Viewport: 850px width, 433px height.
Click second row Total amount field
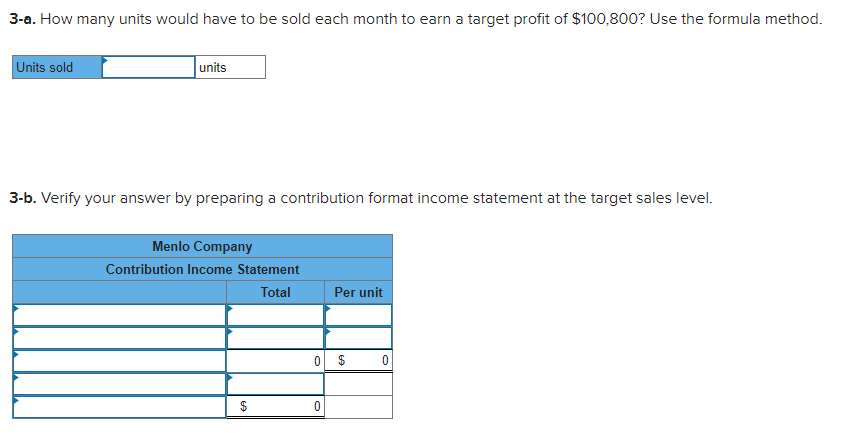[275, 338]
